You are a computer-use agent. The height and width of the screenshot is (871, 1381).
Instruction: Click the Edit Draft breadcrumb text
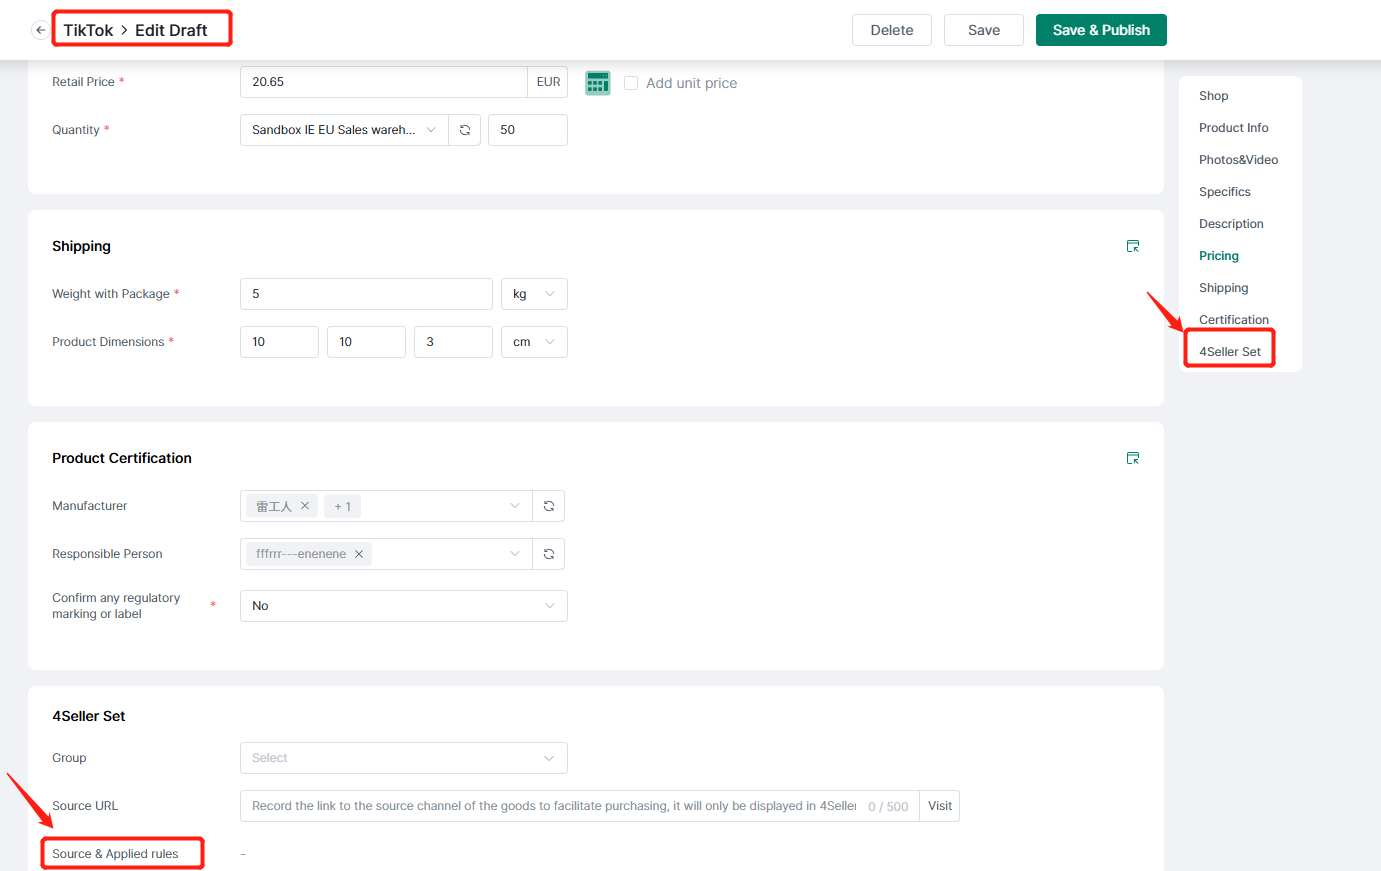coord(171,30)
